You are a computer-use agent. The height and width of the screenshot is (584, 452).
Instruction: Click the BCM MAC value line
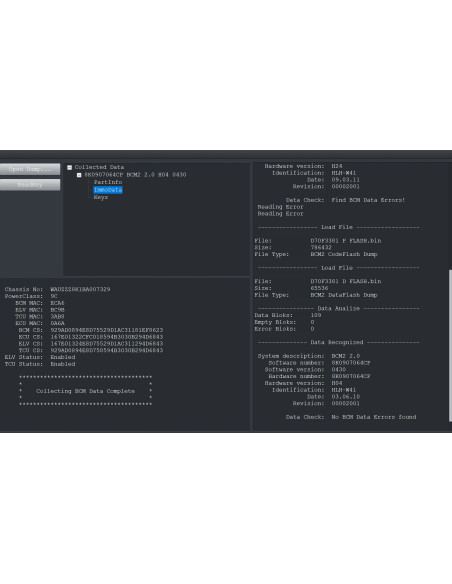coord(40,303)
